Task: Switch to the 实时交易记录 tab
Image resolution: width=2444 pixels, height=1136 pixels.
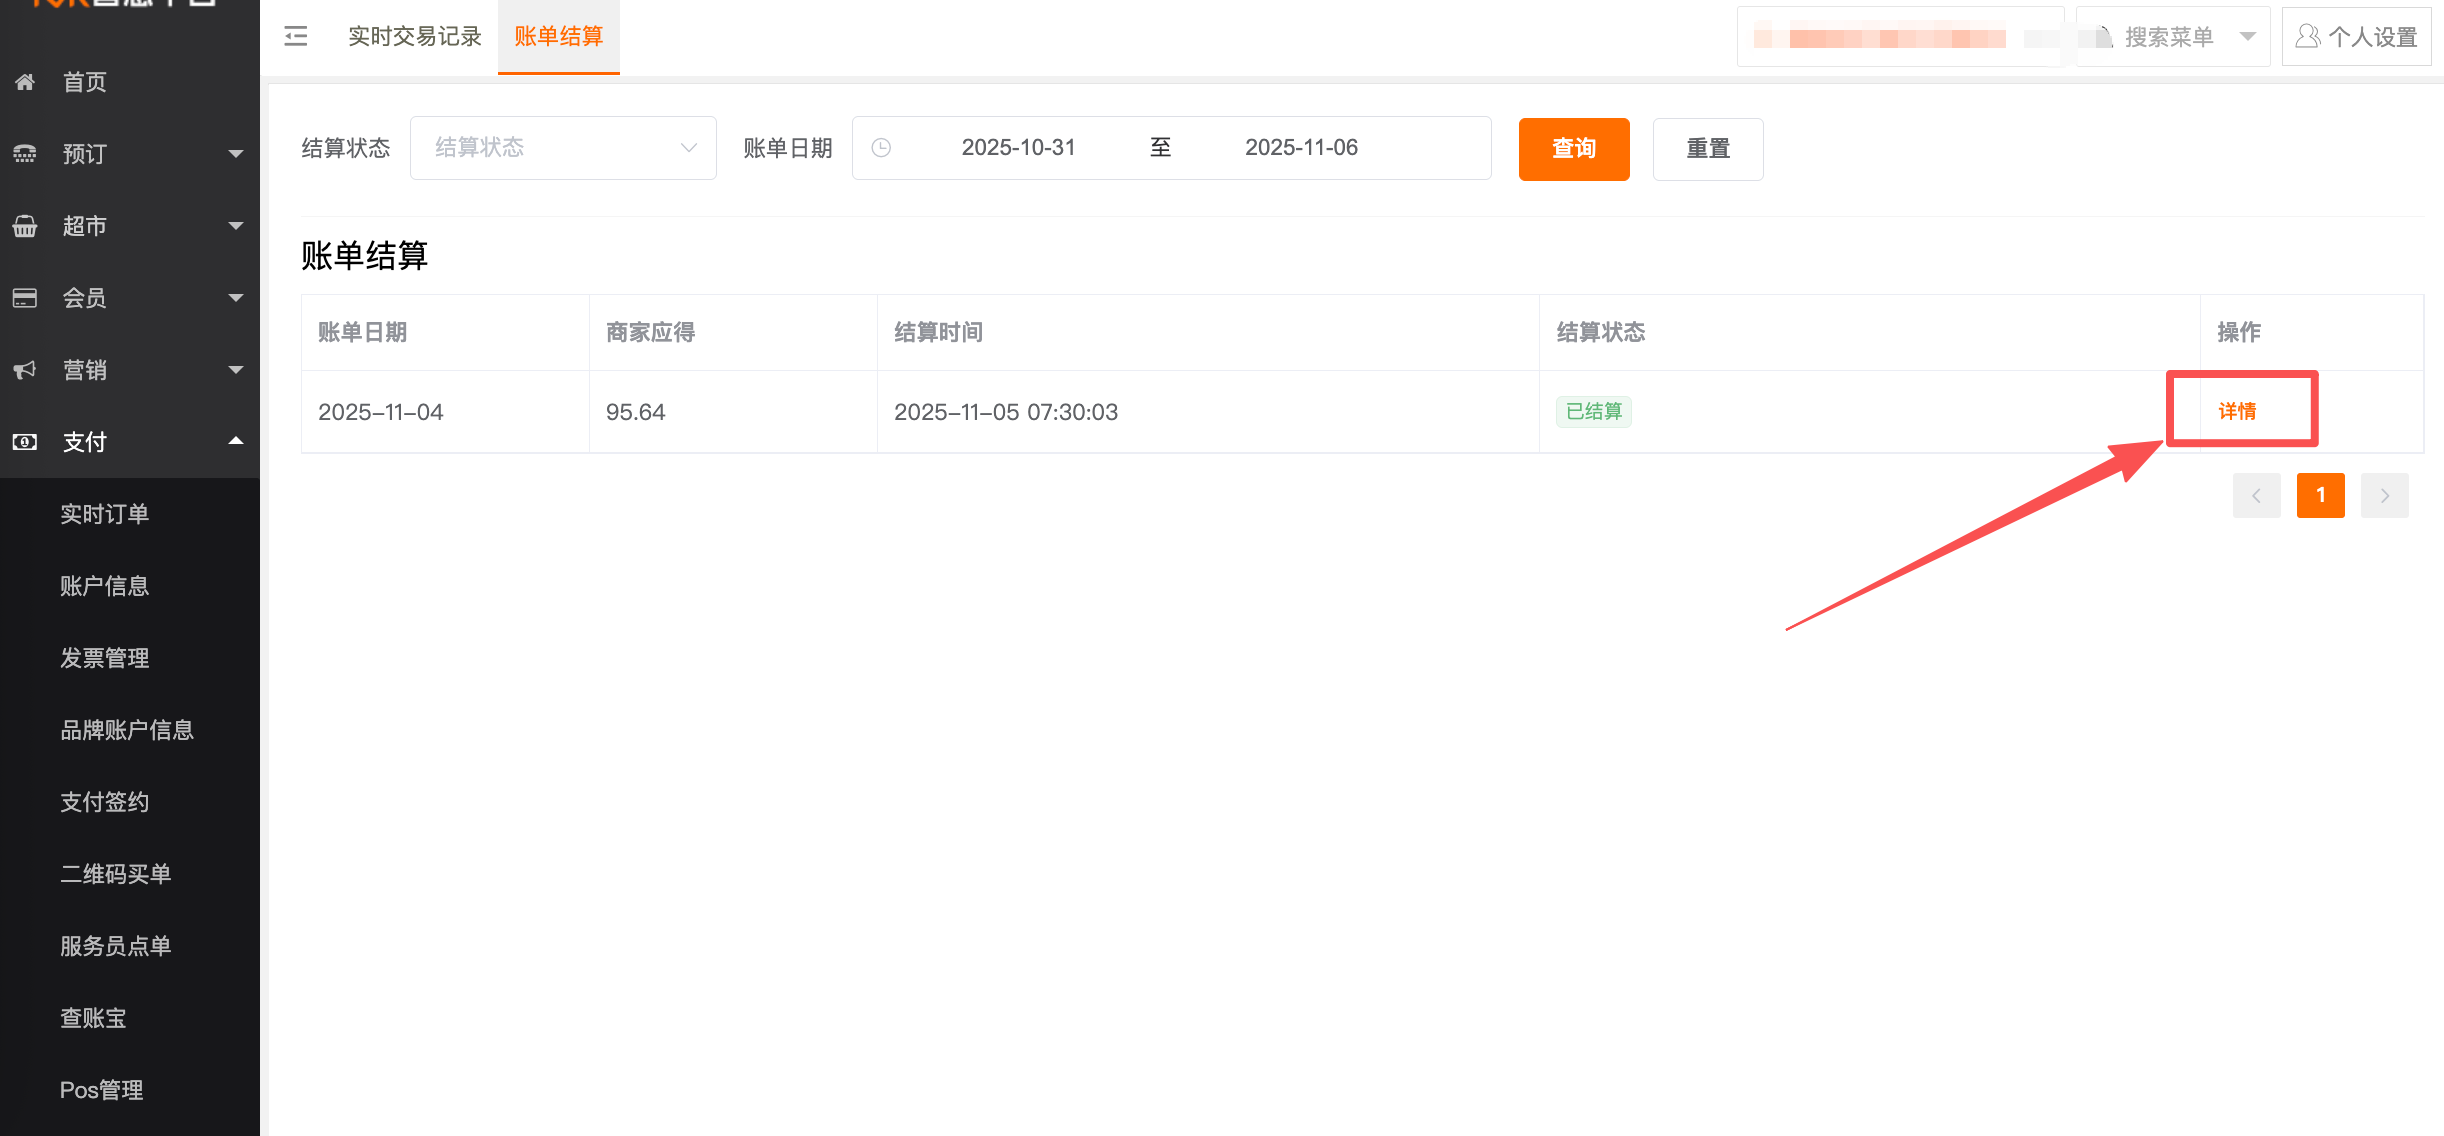Action: tap(414, 37)
